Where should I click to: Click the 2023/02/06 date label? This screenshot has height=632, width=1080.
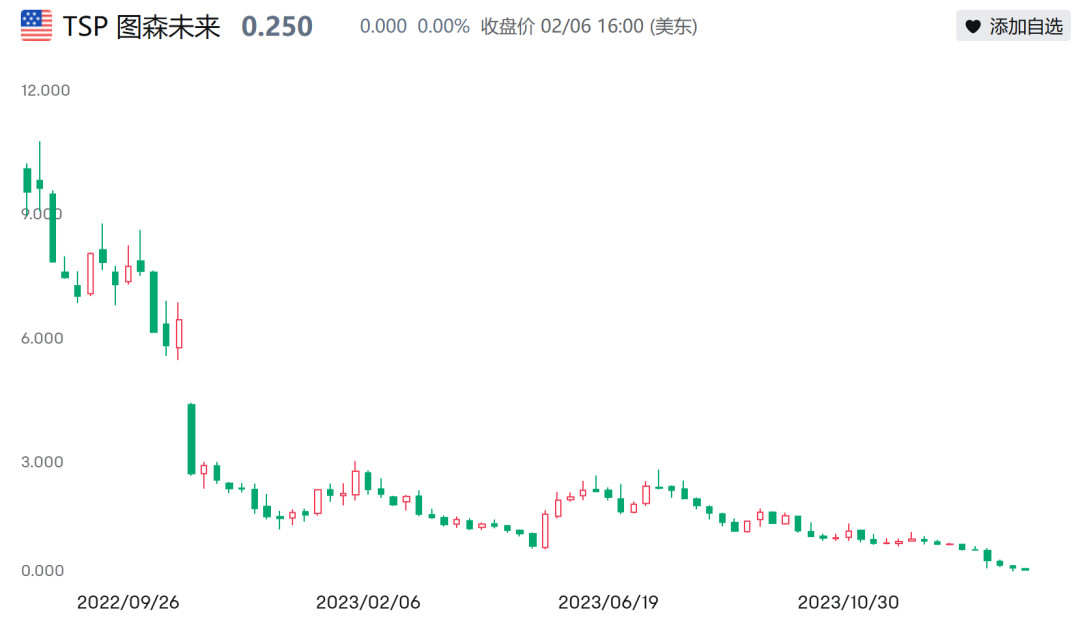point(368,602)
